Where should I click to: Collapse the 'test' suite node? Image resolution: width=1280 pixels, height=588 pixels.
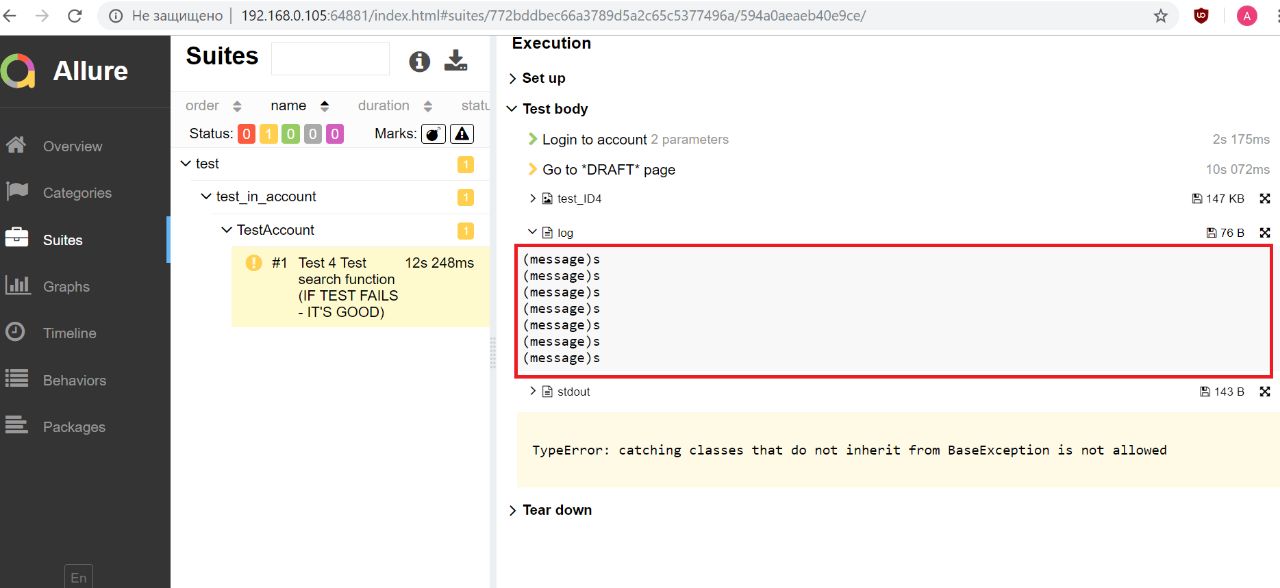click(185, 163)
